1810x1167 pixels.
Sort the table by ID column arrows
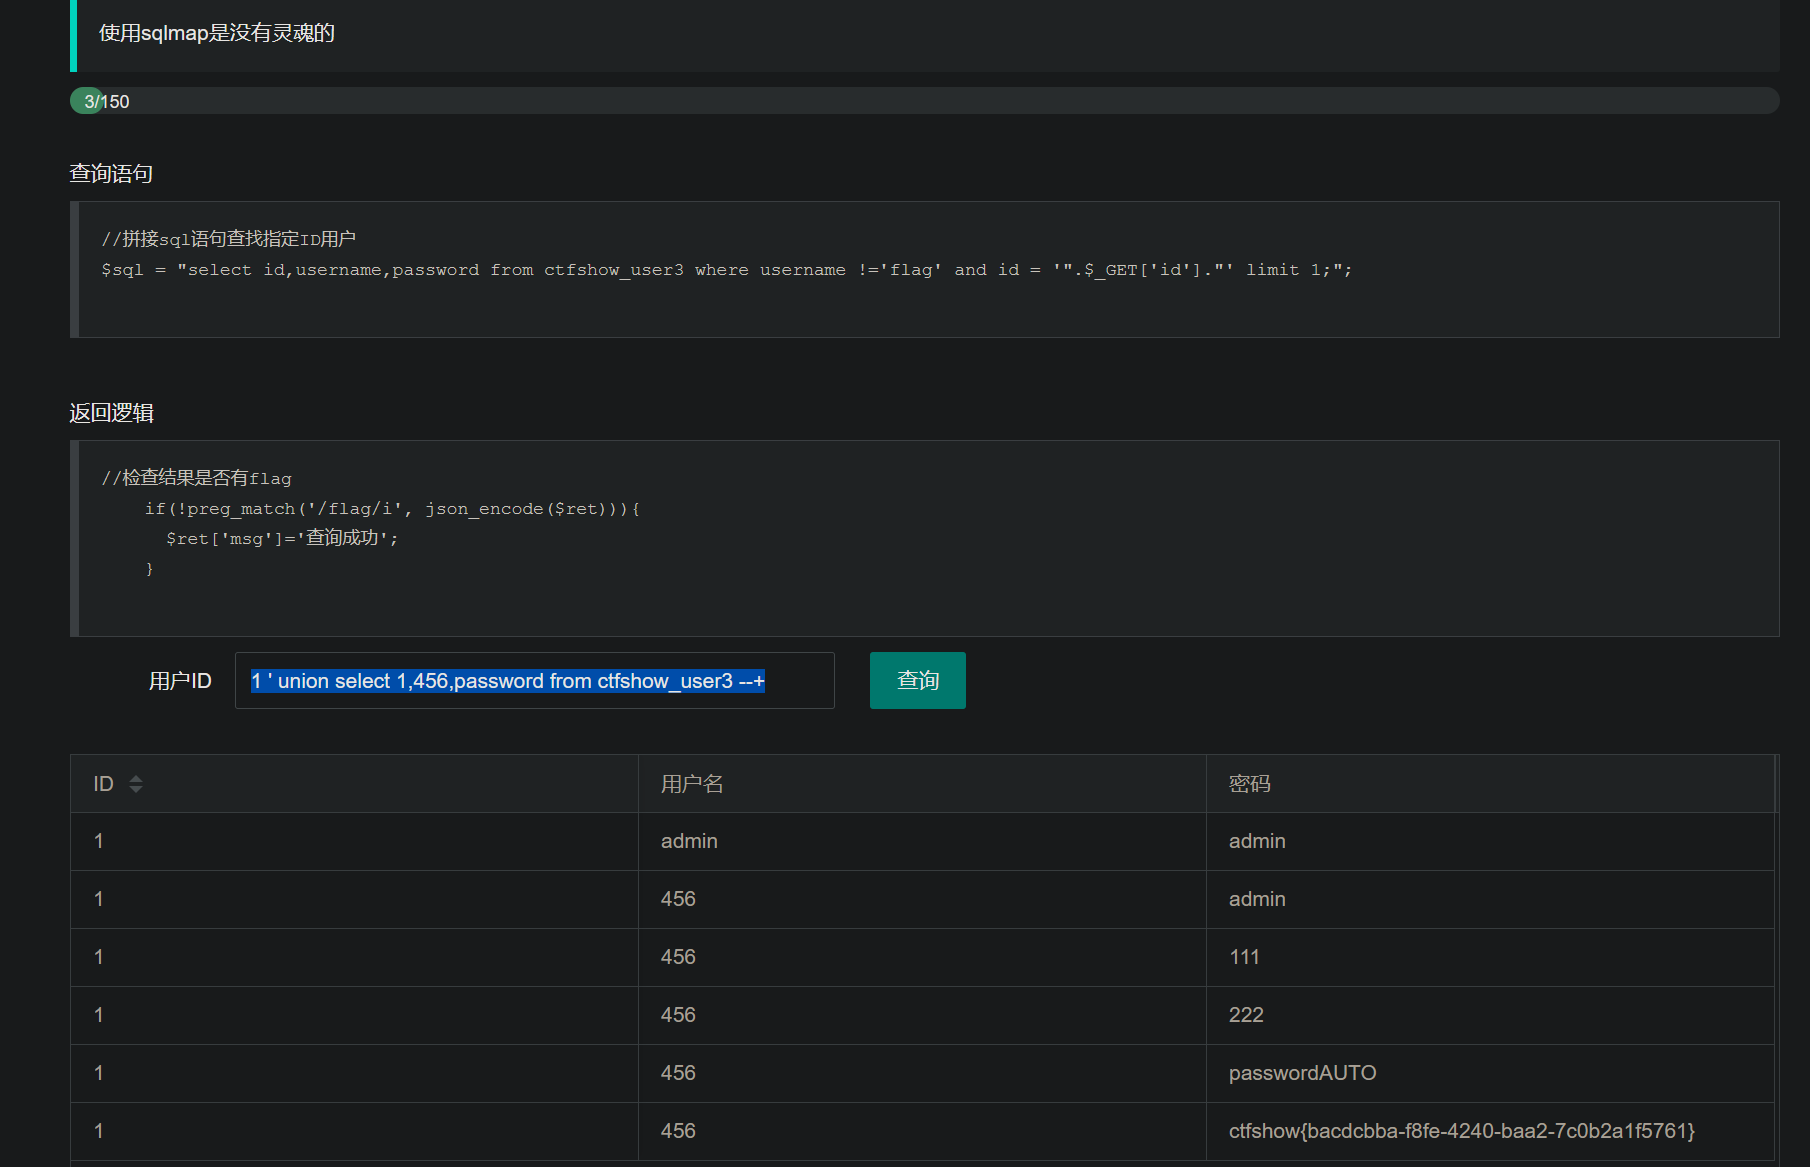click(136, 784)
